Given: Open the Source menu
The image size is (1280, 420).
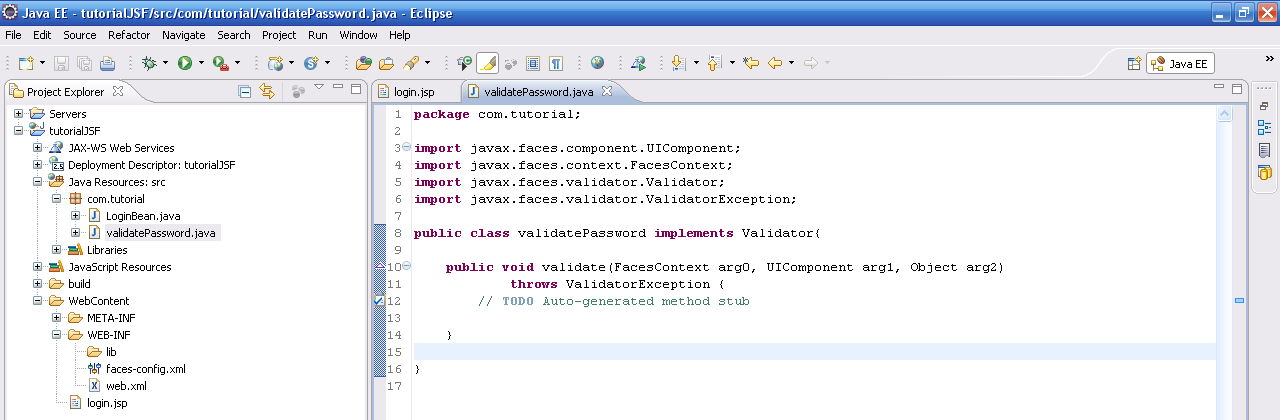Looking at the screenshot, I should pos(80,35).
